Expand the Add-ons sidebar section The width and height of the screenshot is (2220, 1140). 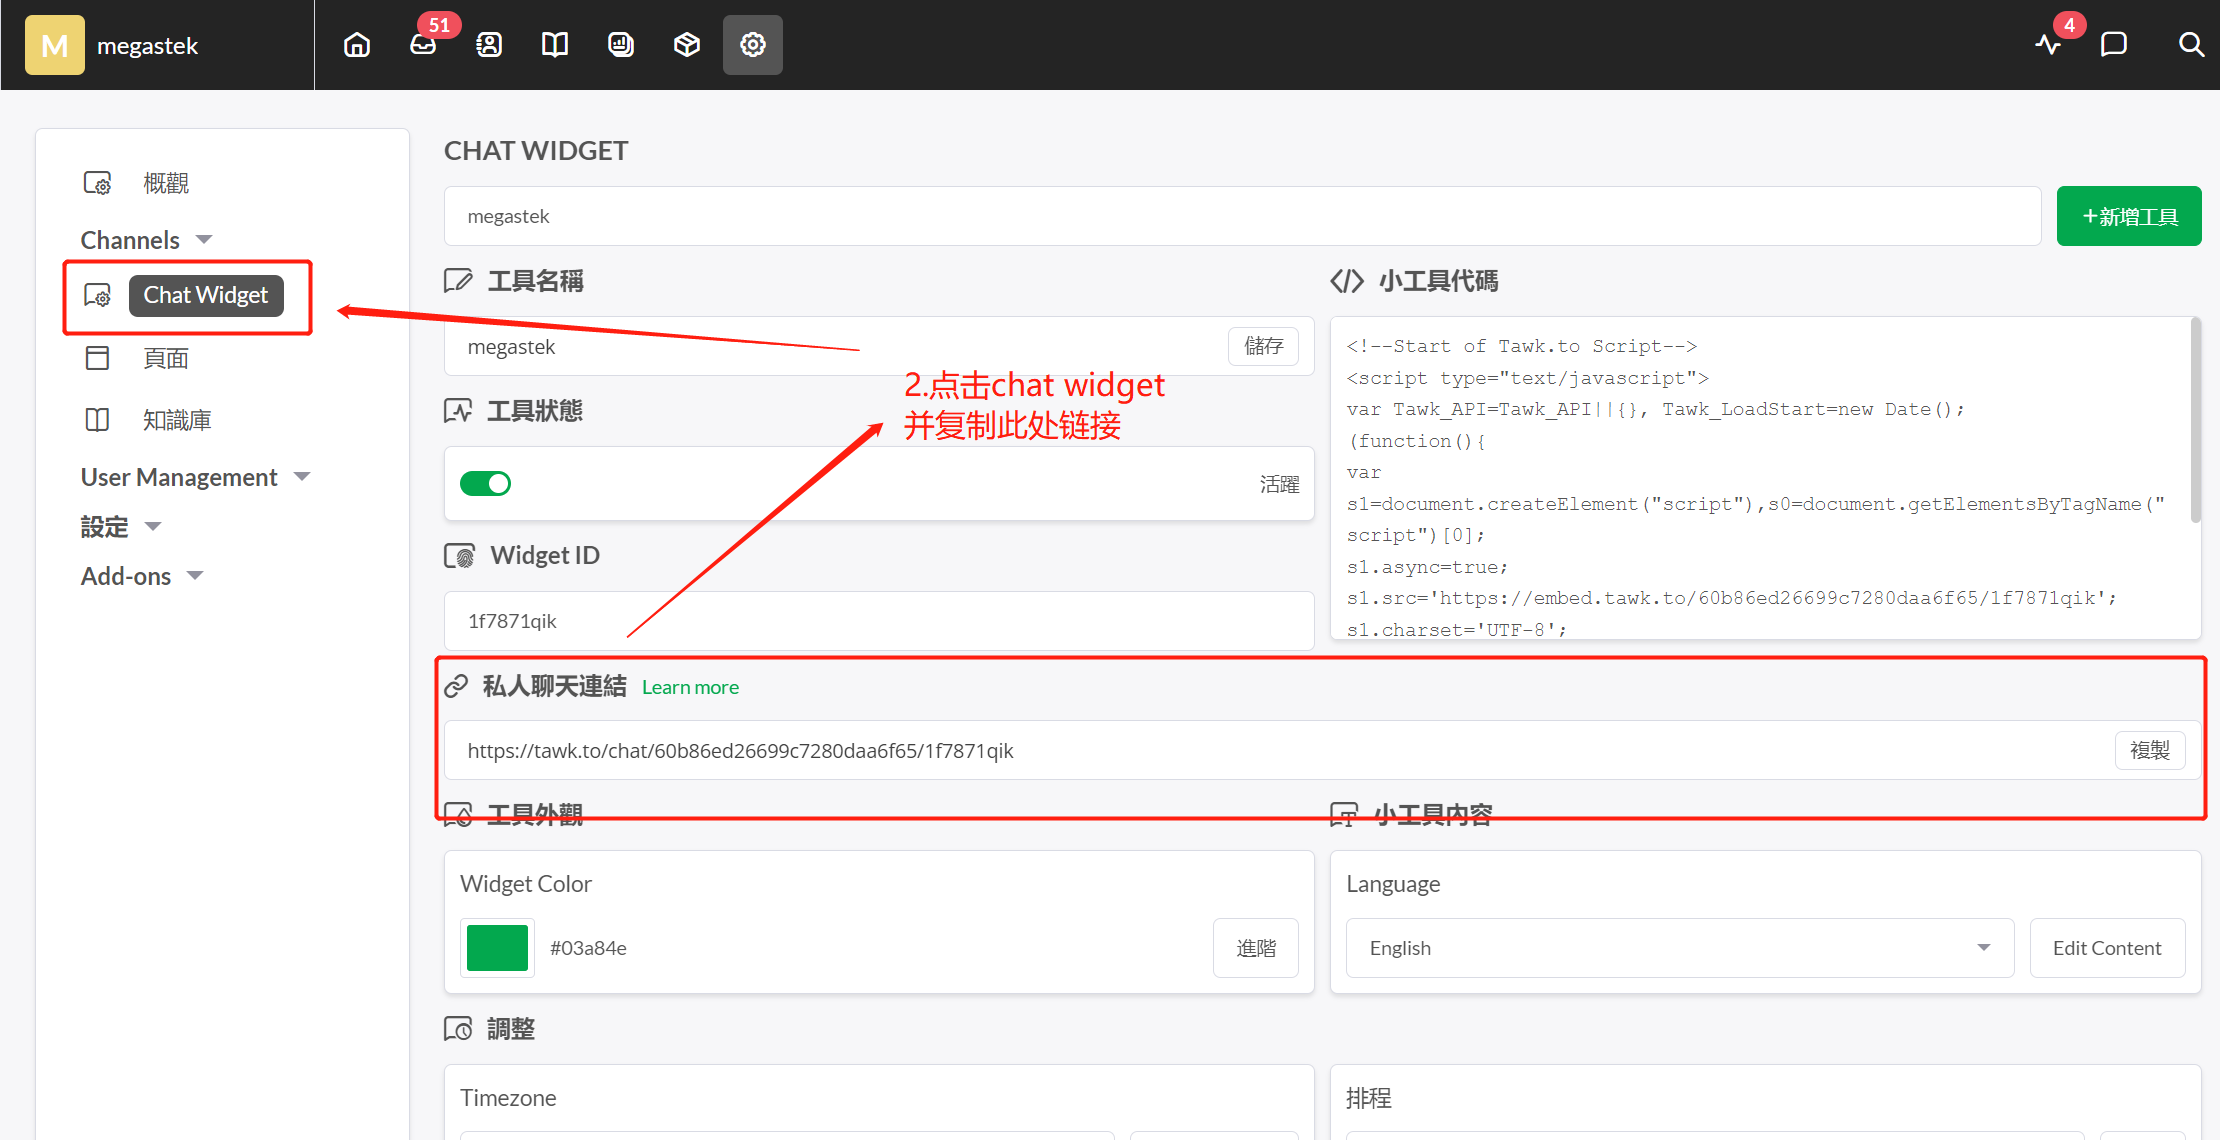pyautogui.click(x=142, y=576)
